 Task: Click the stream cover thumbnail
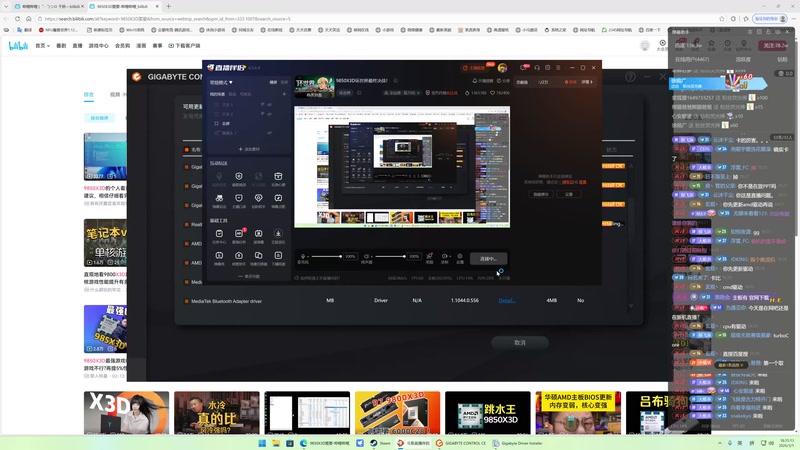coord(314,87)
